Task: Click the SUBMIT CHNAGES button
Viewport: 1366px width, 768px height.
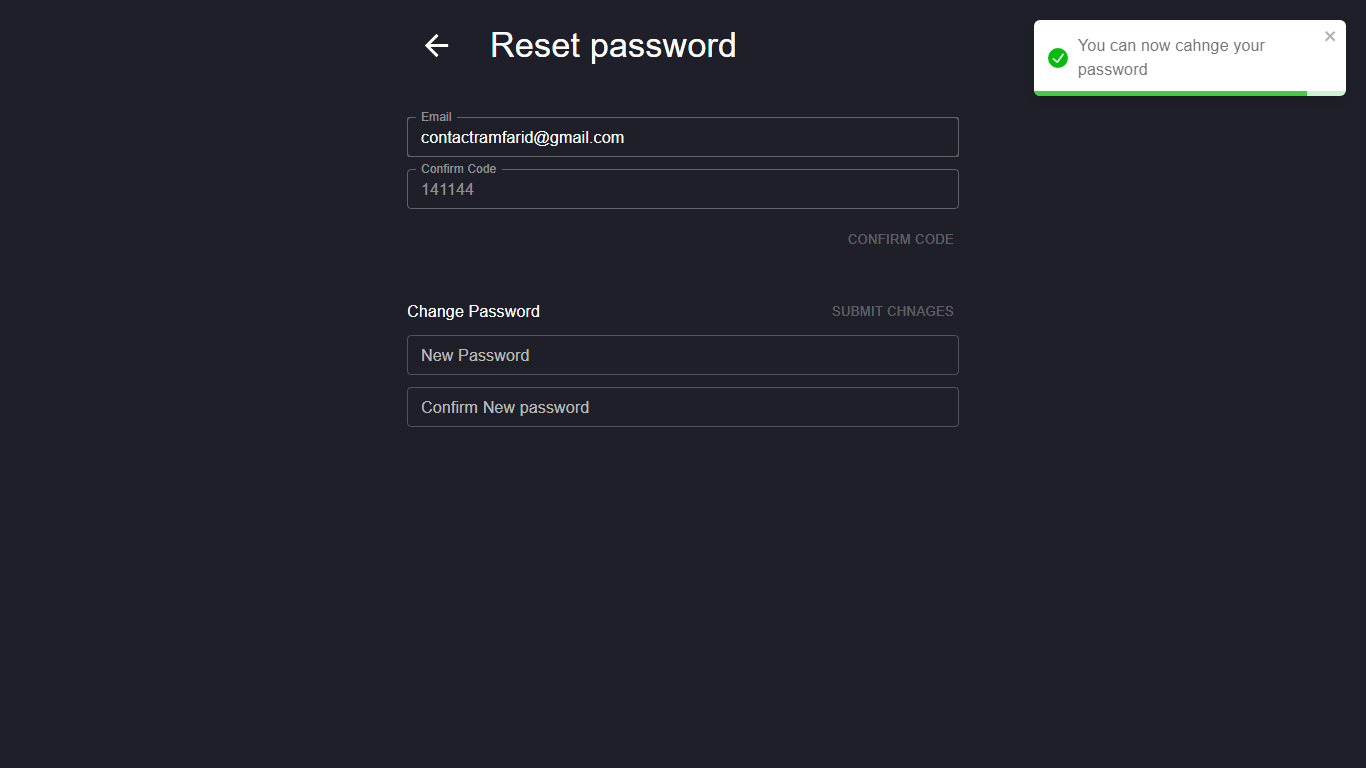Action: [x=892, y=311]
